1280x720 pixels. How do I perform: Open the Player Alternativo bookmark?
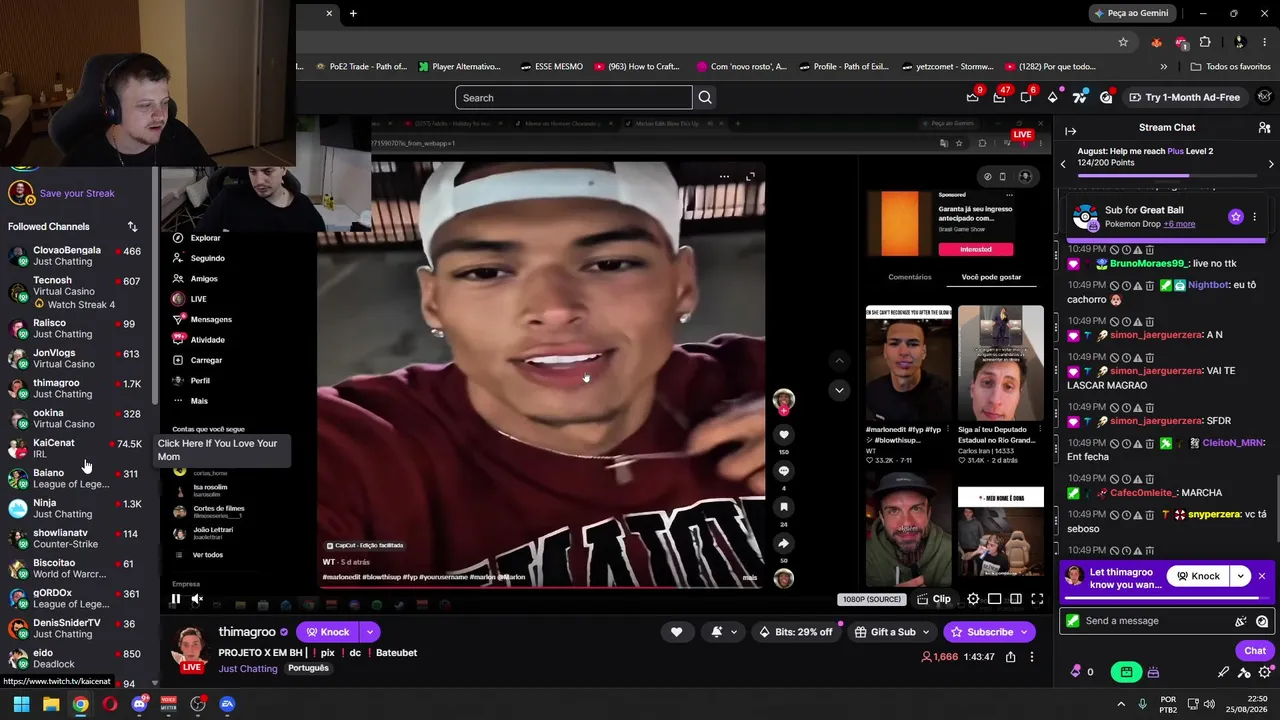459,67
